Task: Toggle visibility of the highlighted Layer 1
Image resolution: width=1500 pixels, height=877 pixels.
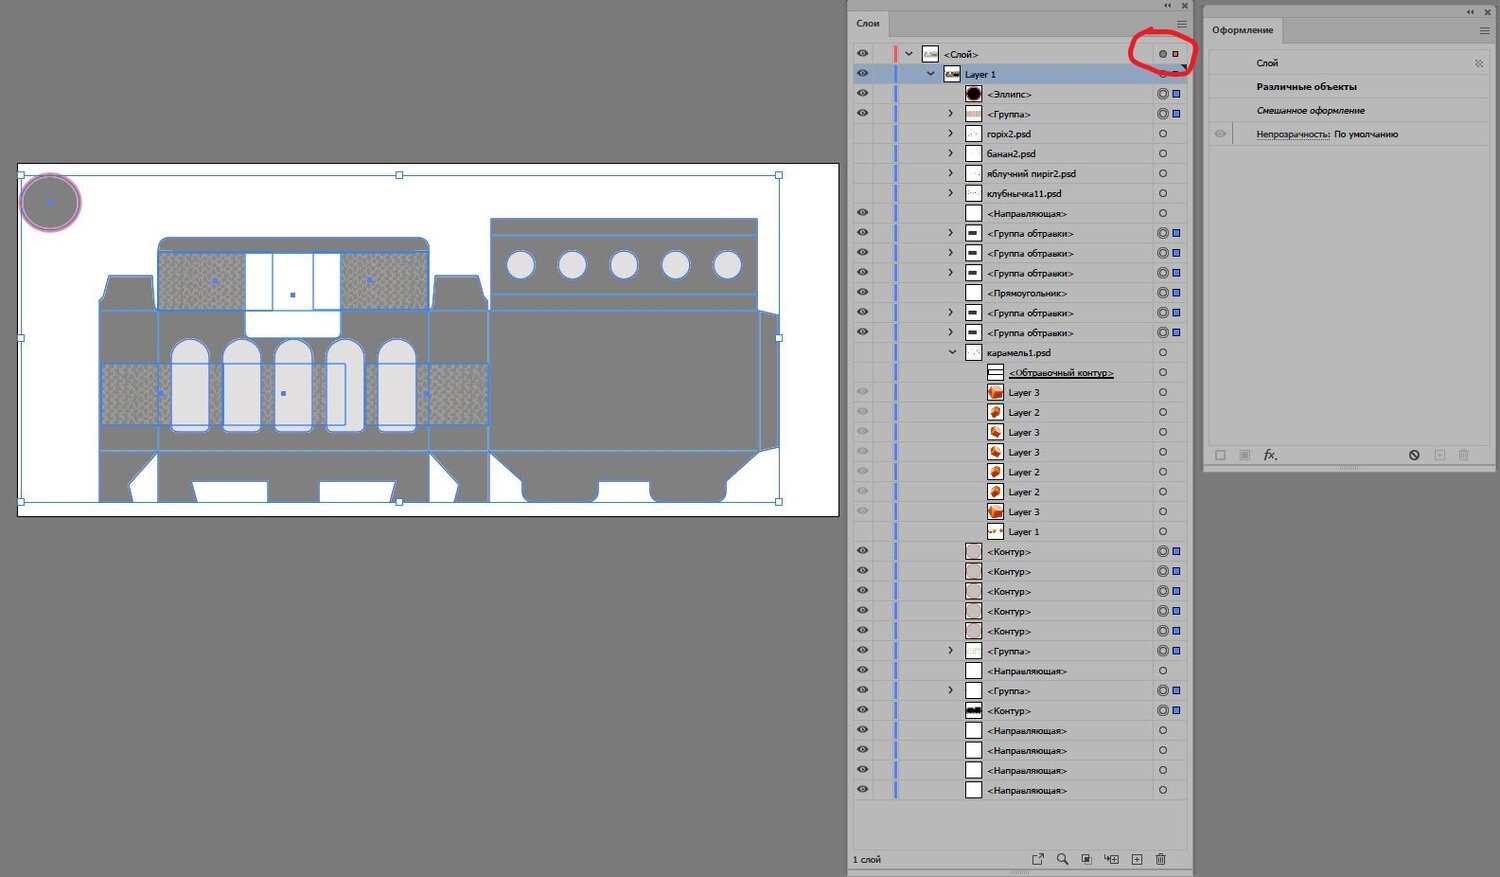Action: pyautogui.click(x=862, y=74)
